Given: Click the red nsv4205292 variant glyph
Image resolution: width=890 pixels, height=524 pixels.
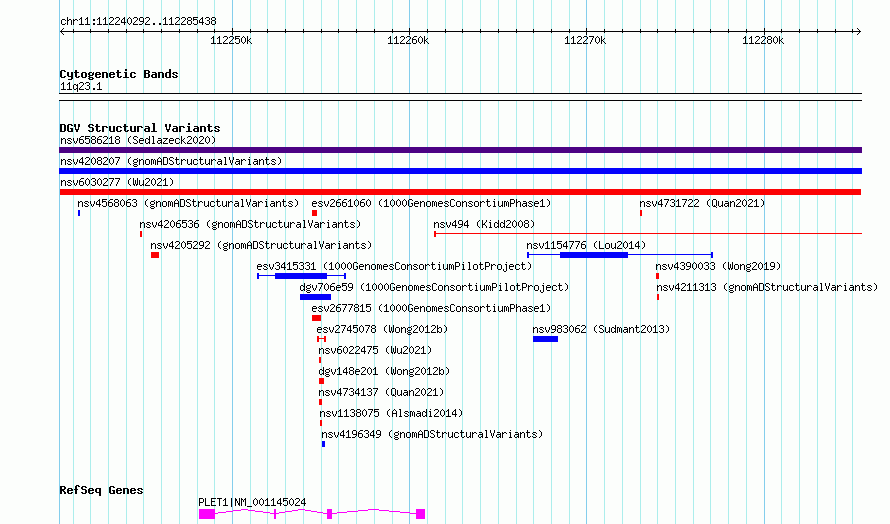Looking at the screenshot, I should pos(155,255).
